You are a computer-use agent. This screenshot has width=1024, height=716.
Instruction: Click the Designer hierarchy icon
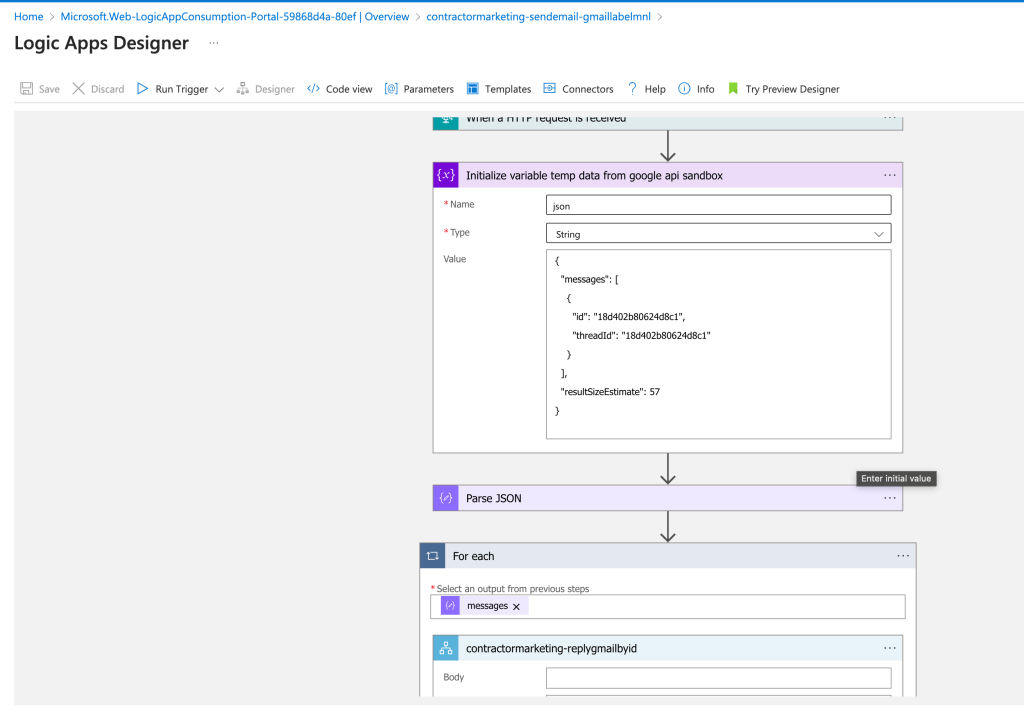pyautogui.click(x=242, y=89)
